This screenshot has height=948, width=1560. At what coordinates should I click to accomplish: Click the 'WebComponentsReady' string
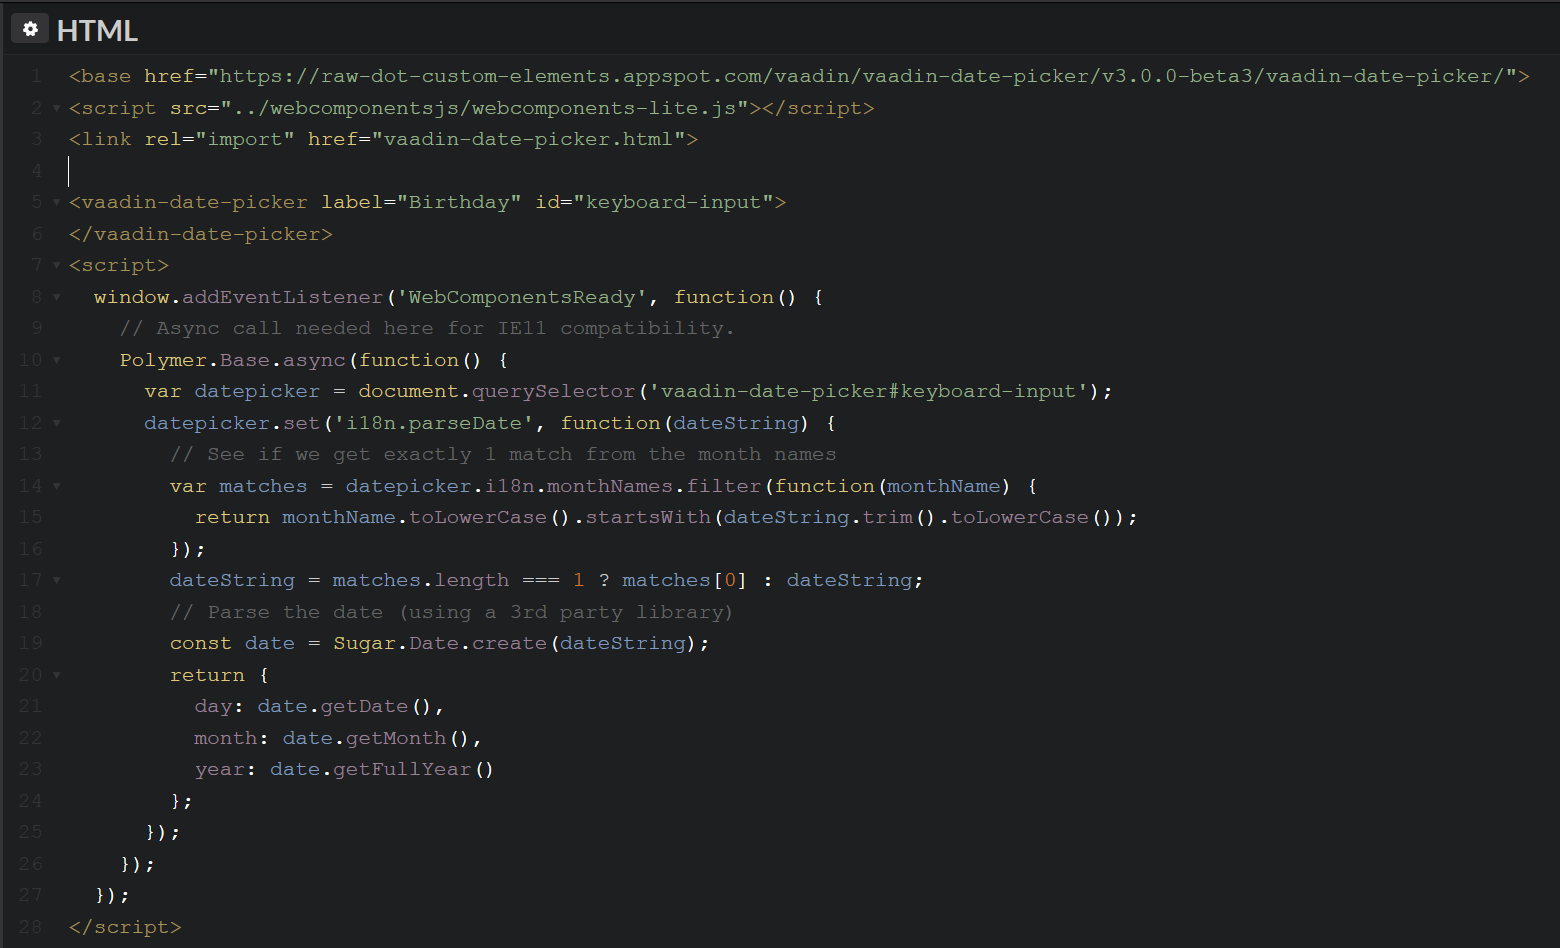522,297
